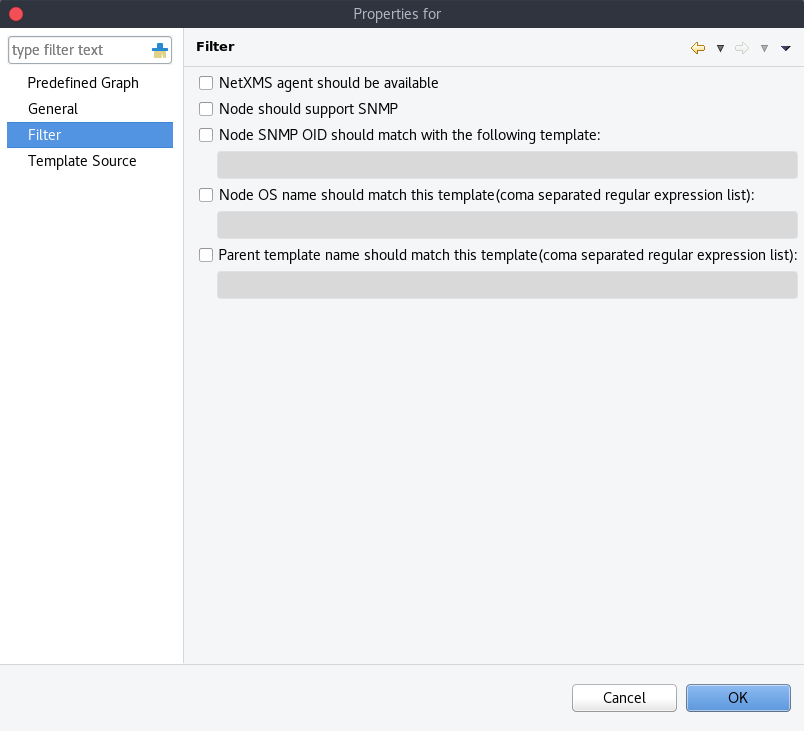
Task: Toggle the Node SNMP OID template checkbox
Action: 206,135
